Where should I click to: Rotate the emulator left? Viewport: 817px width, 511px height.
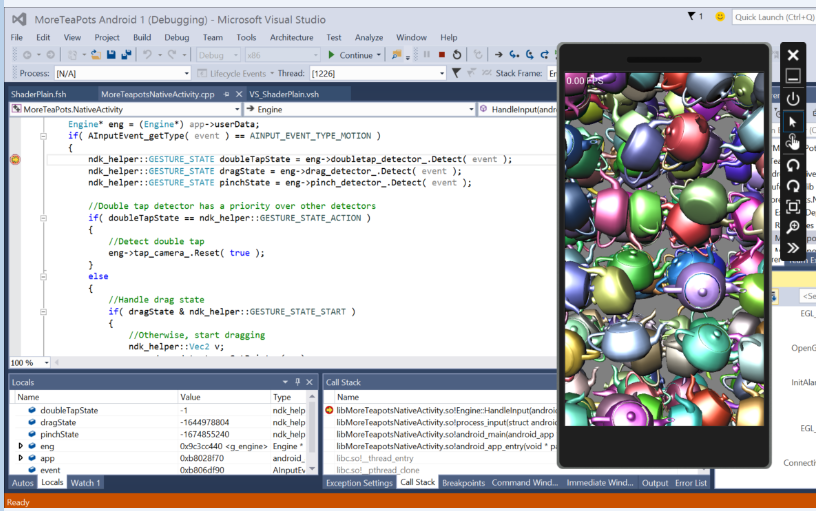tap(792, 164)
